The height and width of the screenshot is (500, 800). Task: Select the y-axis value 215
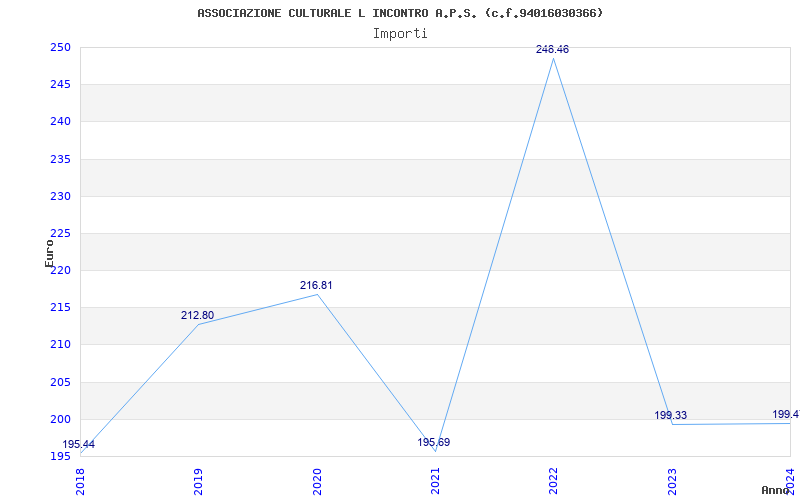point(60,308)
